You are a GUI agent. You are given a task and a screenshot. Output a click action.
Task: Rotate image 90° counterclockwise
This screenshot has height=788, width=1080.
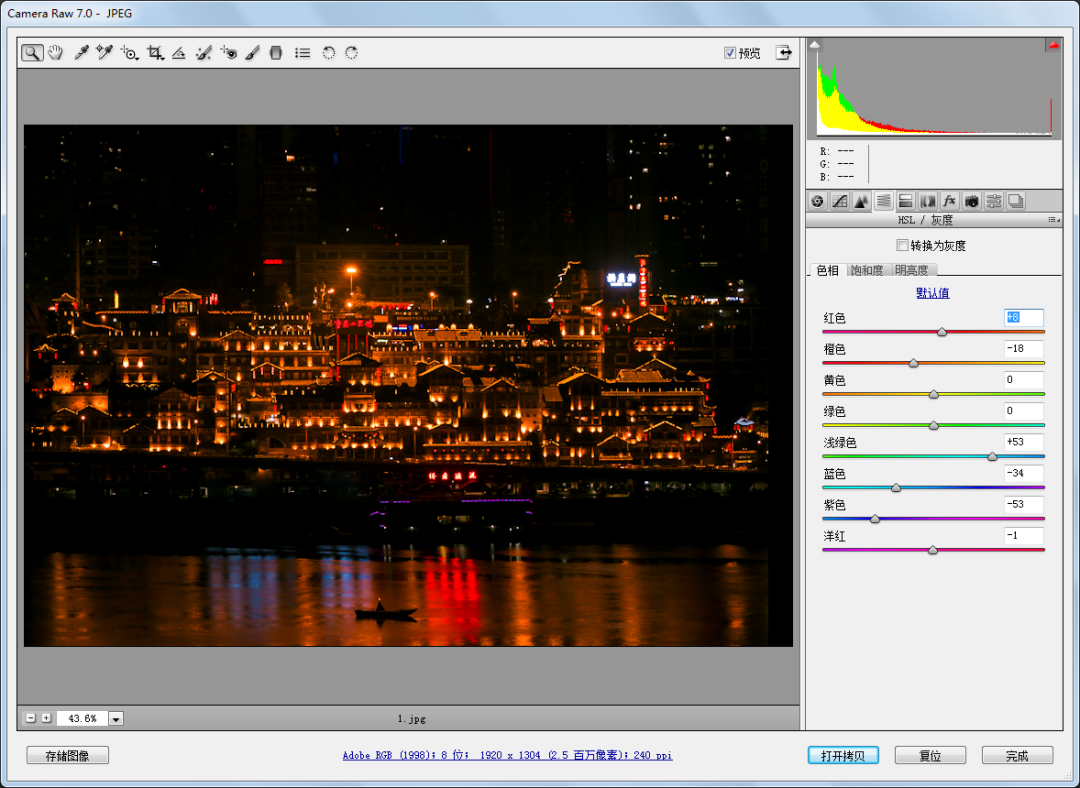pyautogui.click(x=329, y=53)
